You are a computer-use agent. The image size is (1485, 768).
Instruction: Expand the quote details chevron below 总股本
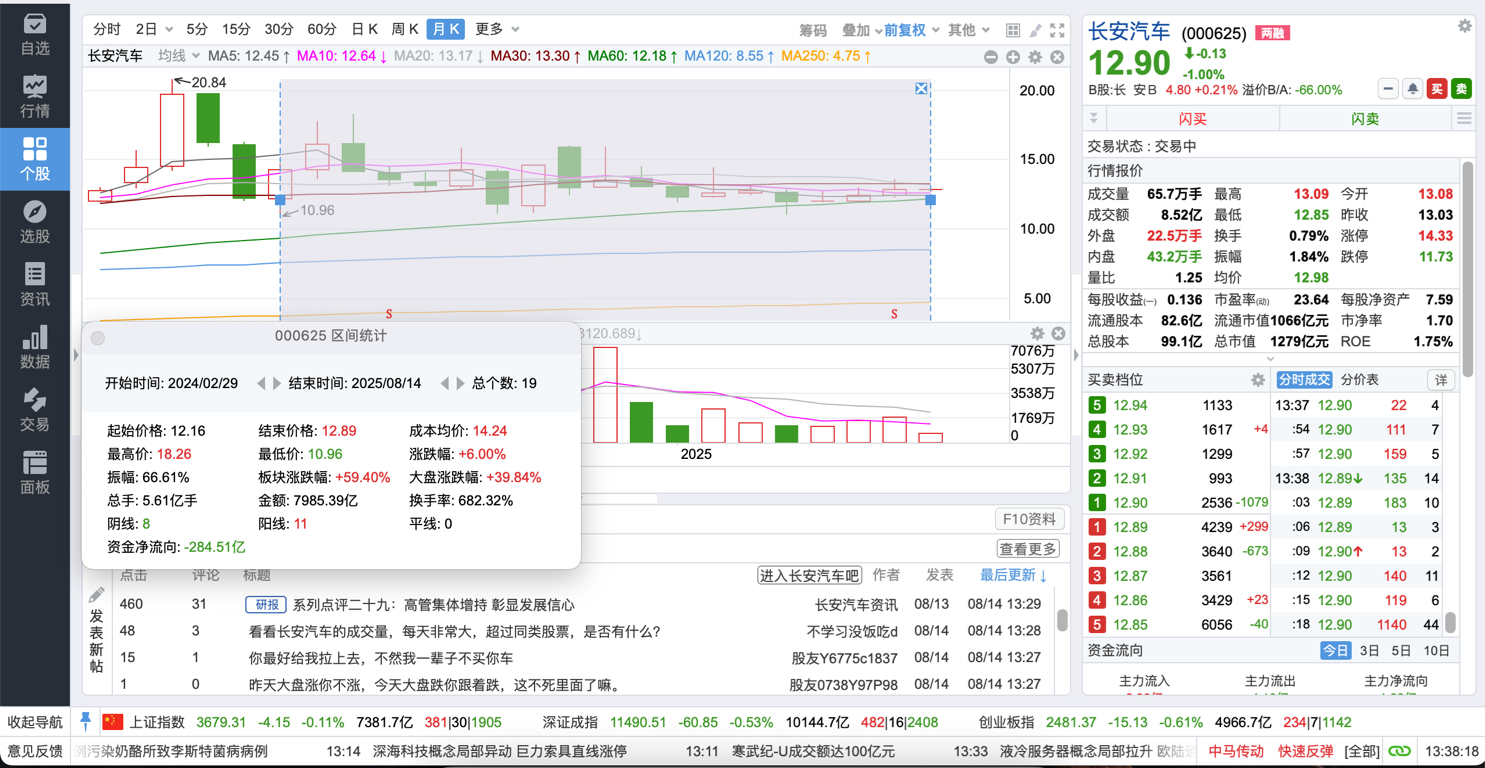pos(1270,358)
